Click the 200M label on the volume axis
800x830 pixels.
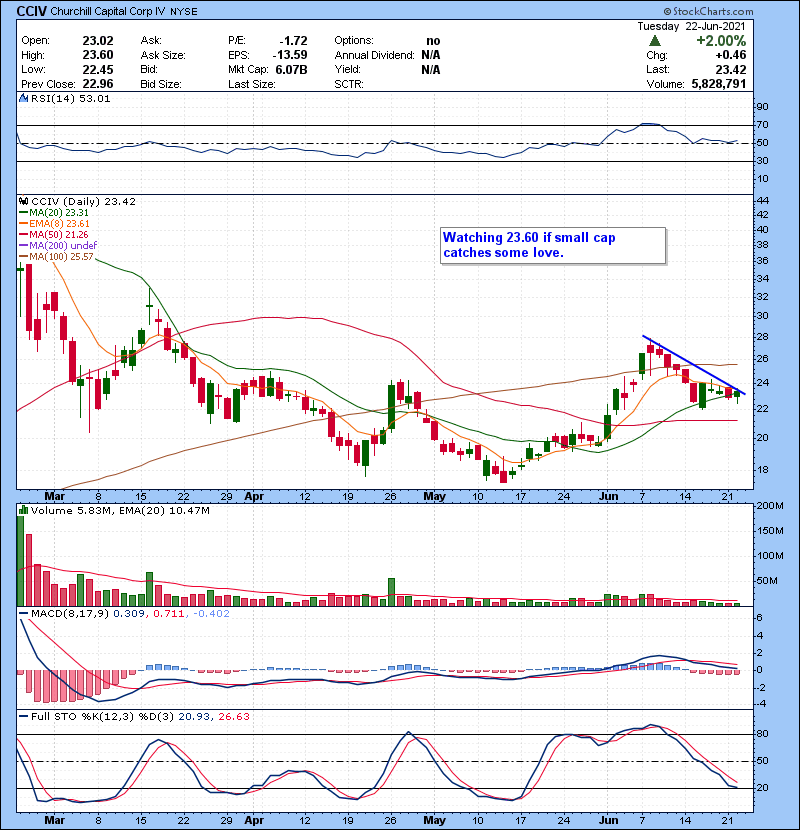(x=770, y=506)
